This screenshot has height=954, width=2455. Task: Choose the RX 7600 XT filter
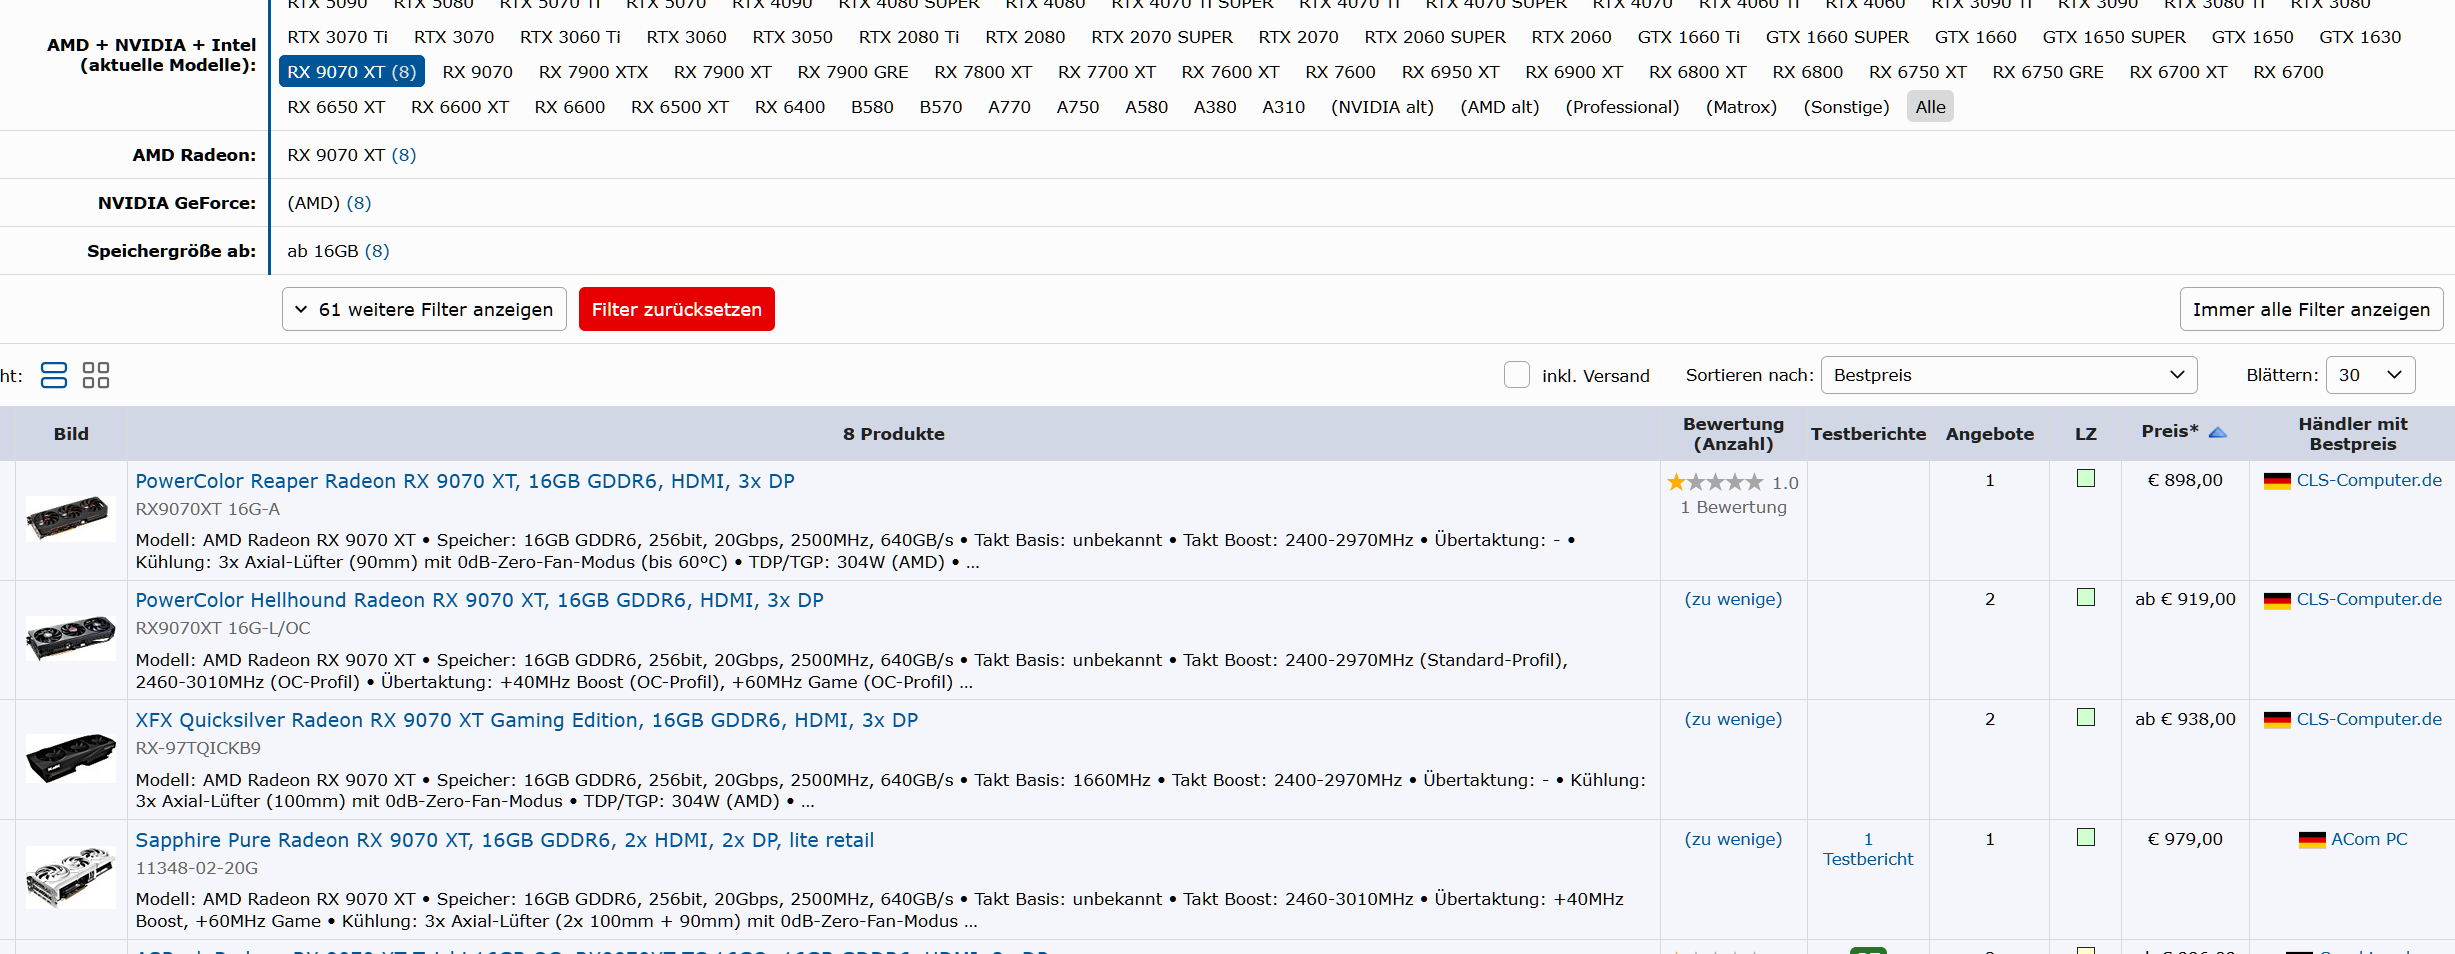tap(1230, 72)
